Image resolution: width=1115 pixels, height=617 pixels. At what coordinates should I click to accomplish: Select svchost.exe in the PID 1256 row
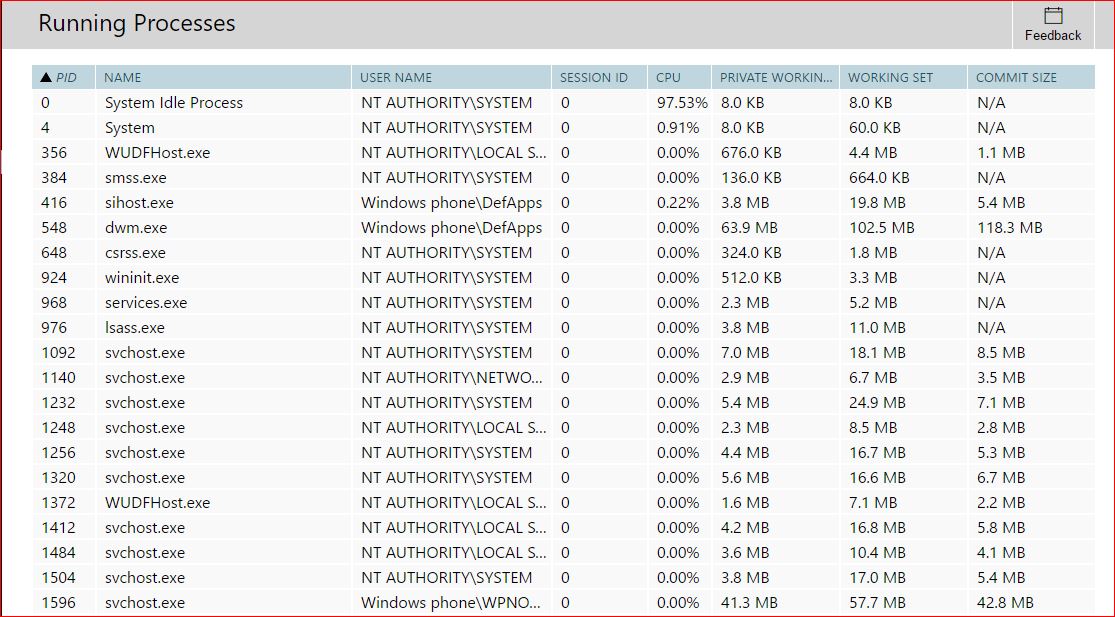[144, 453]
